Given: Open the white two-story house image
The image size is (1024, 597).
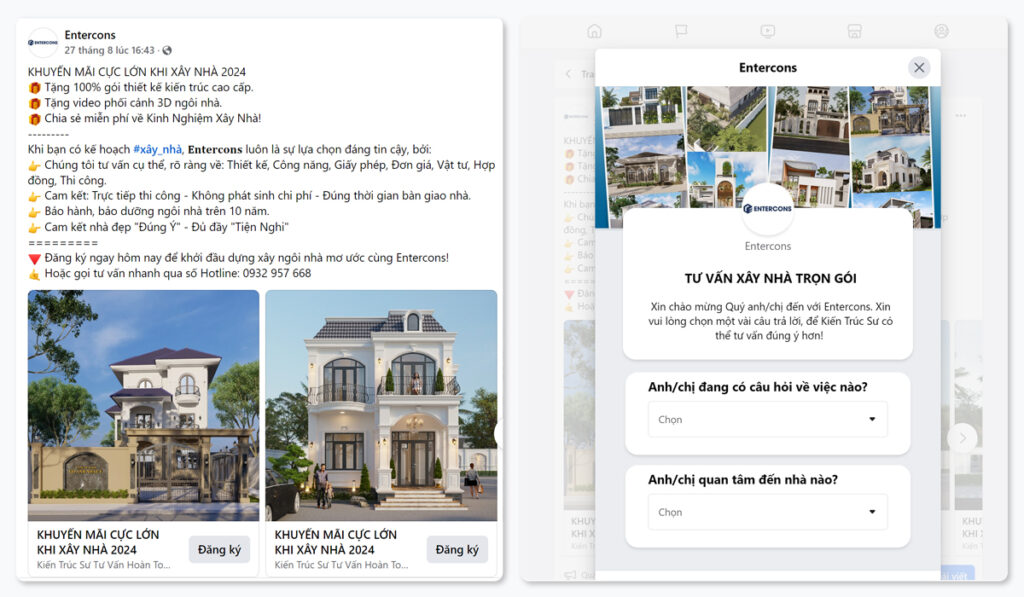Looking at the screenshot, I should click(x=381, y=405).
